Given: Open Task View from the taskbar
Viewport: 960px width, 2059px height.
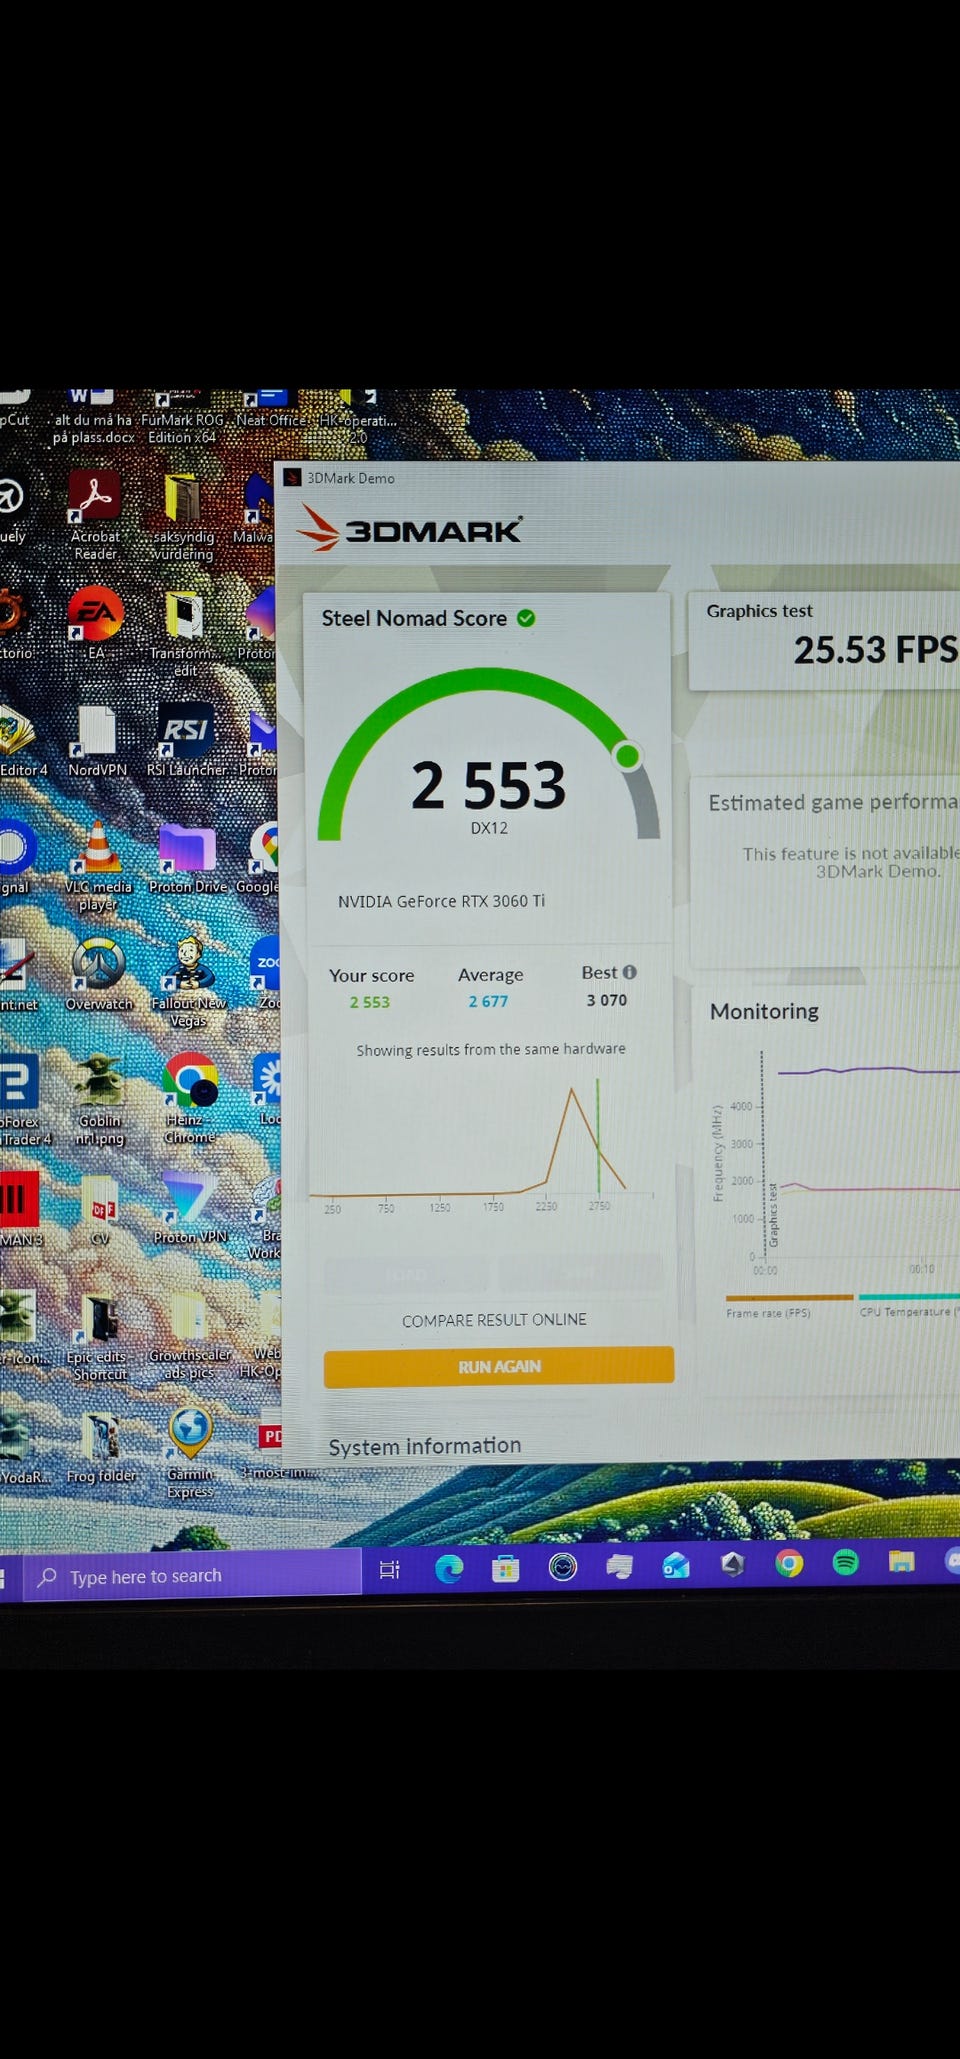Looking at the screenshot, I should click(x=390, y=1570).
